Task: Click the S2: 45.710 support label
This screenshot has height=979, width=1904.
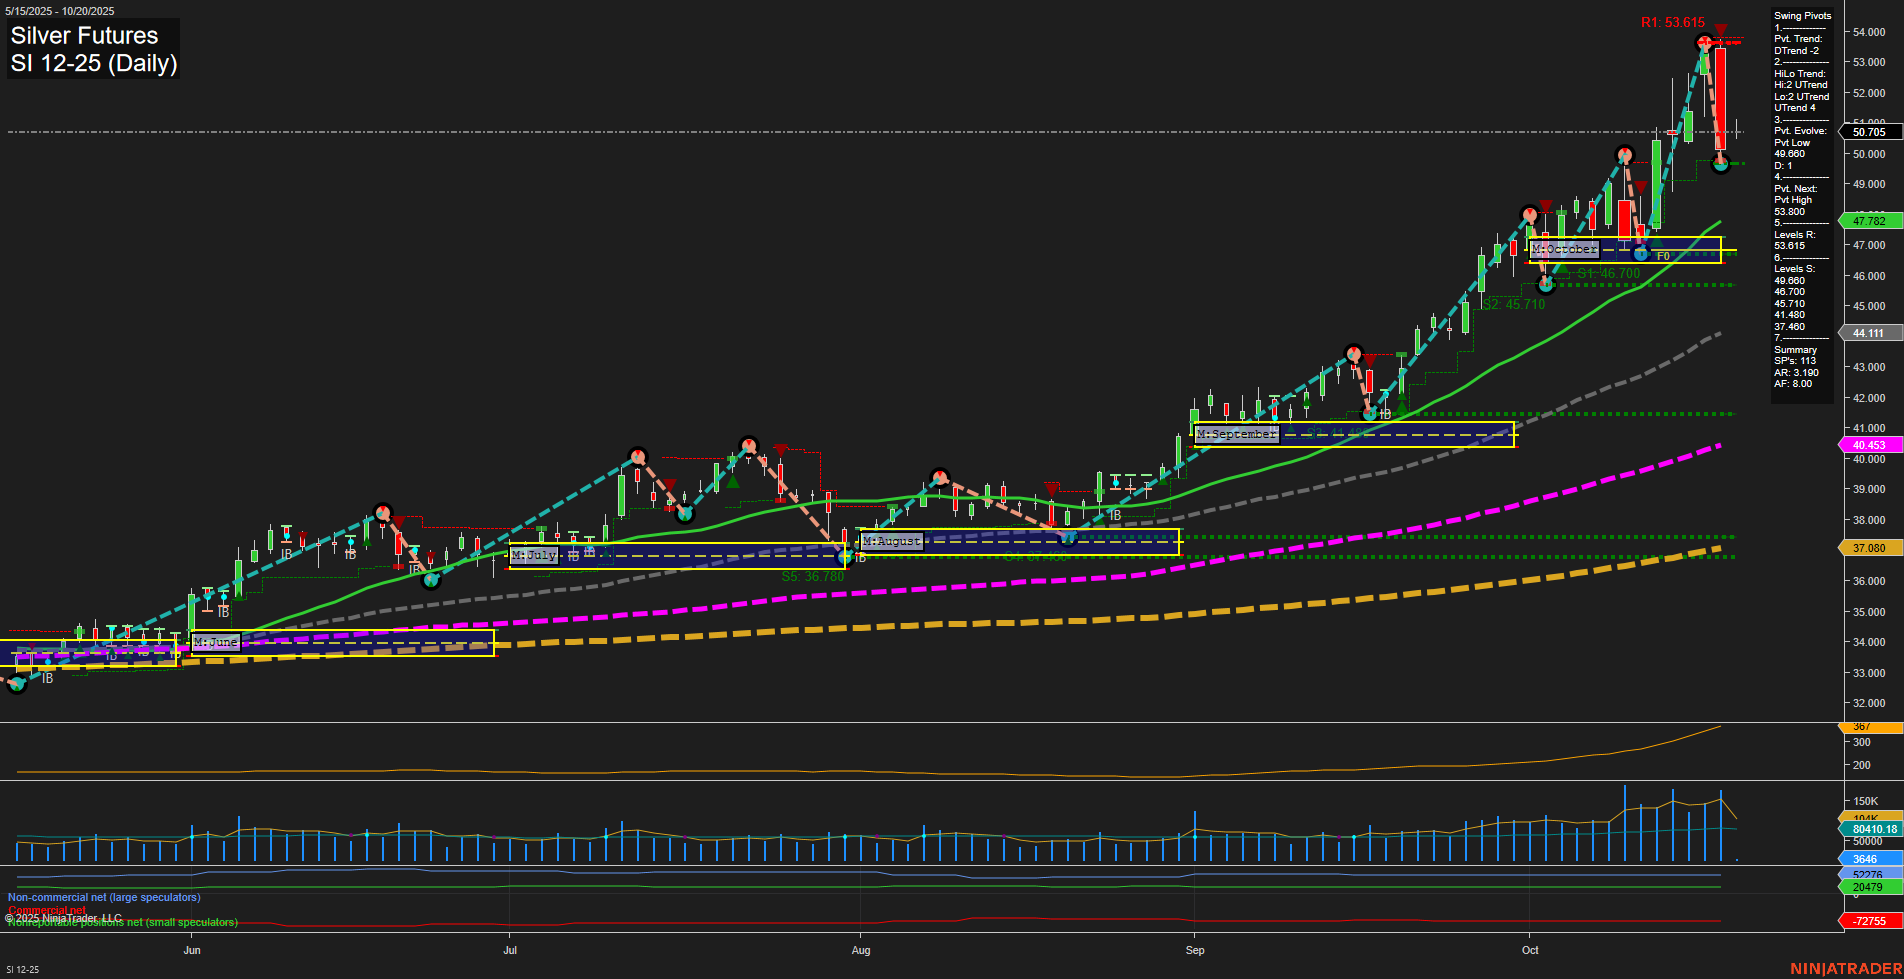Action: (1513, 304)
